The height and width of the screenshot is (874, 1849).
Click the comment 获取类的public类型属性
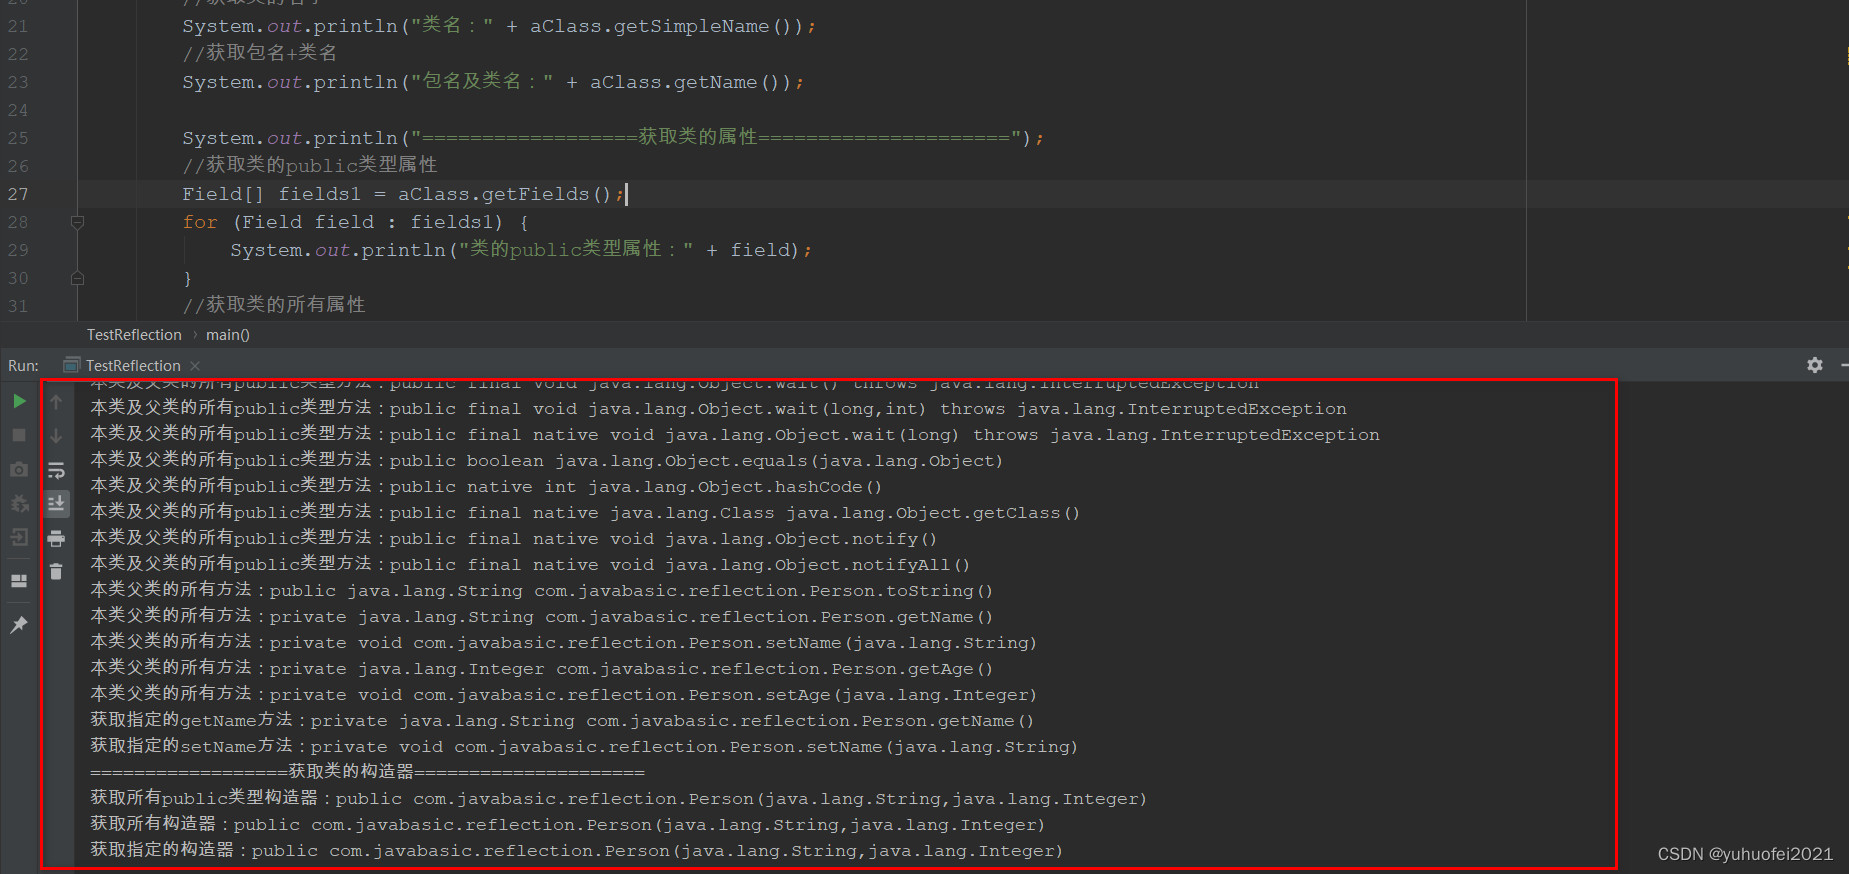310,165
